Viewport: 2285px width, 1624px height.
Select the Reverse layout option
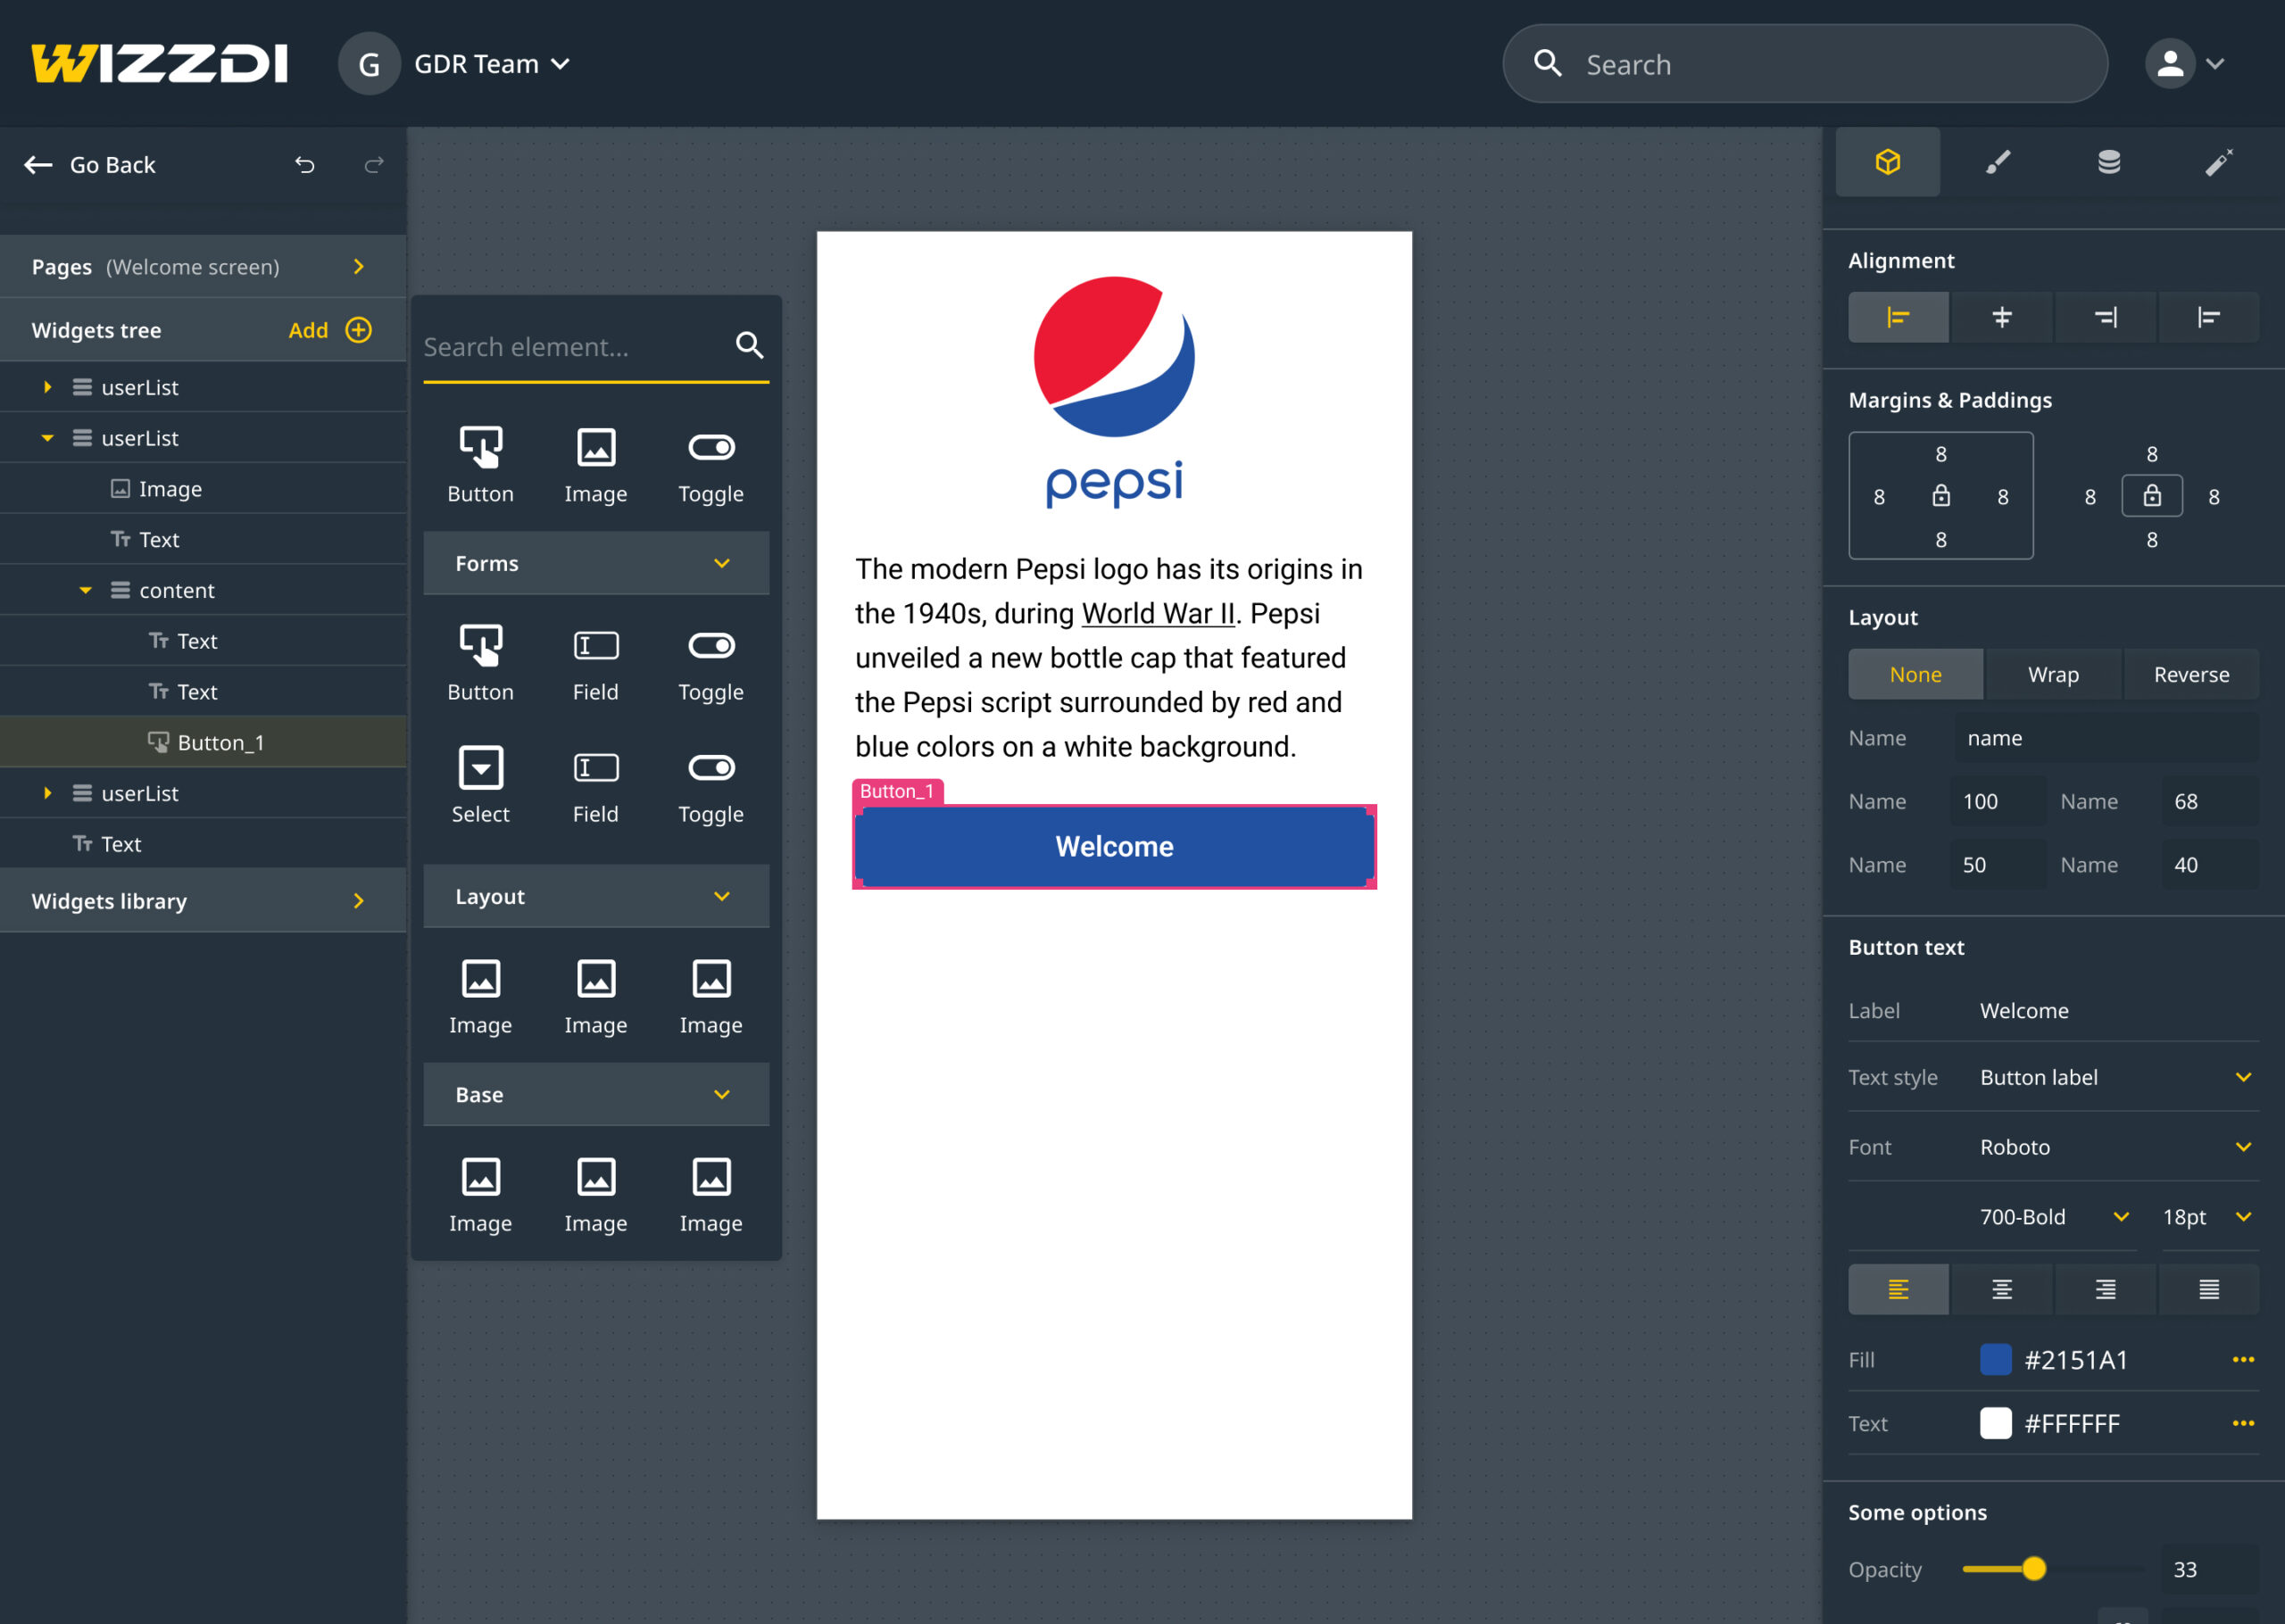[x=2191, y=675]
